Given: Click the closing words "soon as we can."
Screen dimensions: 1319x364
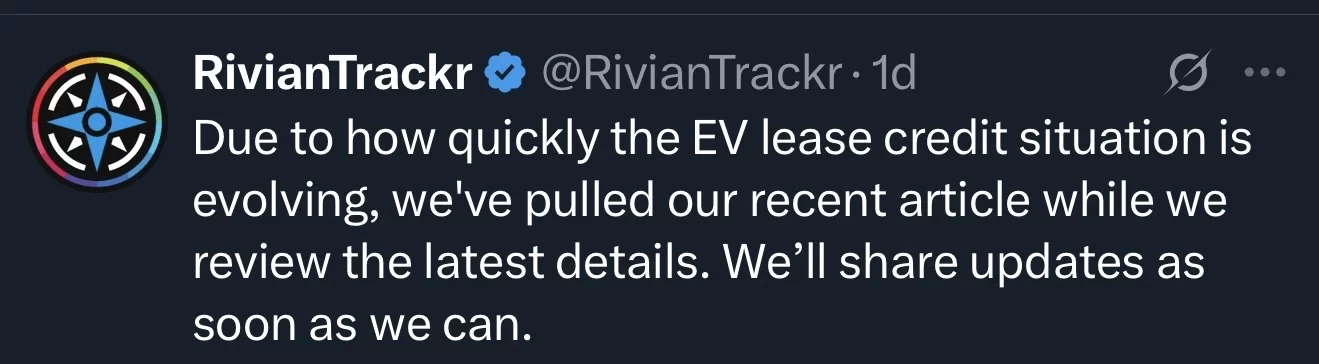Looking at the screenshot, I should point(359,326).
